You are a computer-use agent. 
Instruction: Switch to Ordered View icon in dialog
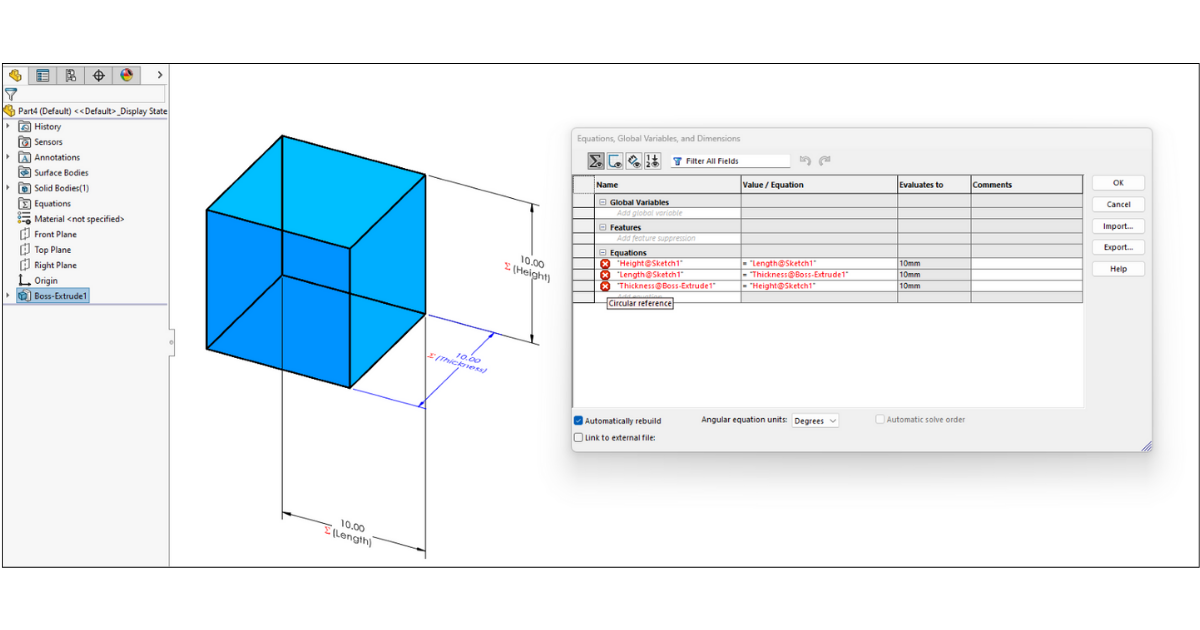tap(653, 161)
